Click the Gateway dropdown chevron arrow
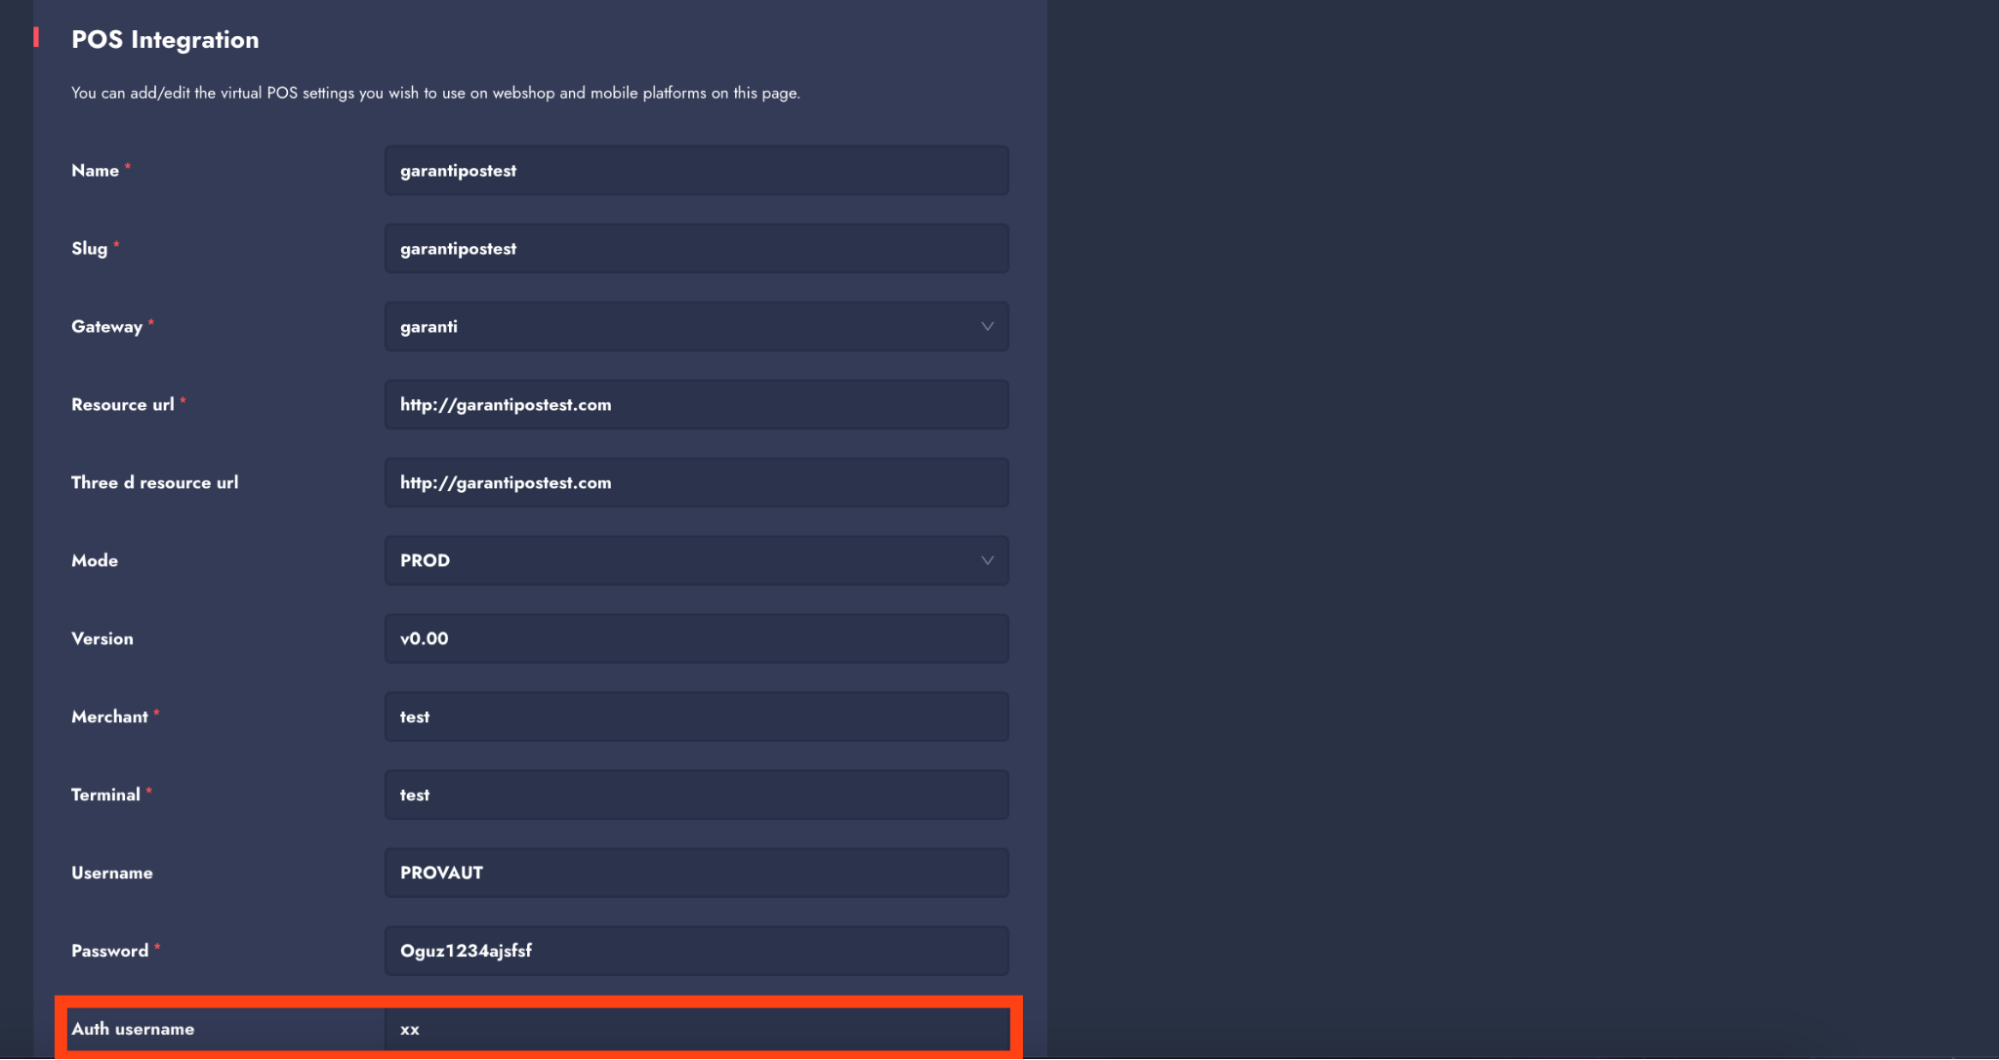 [x=986, y=327]
